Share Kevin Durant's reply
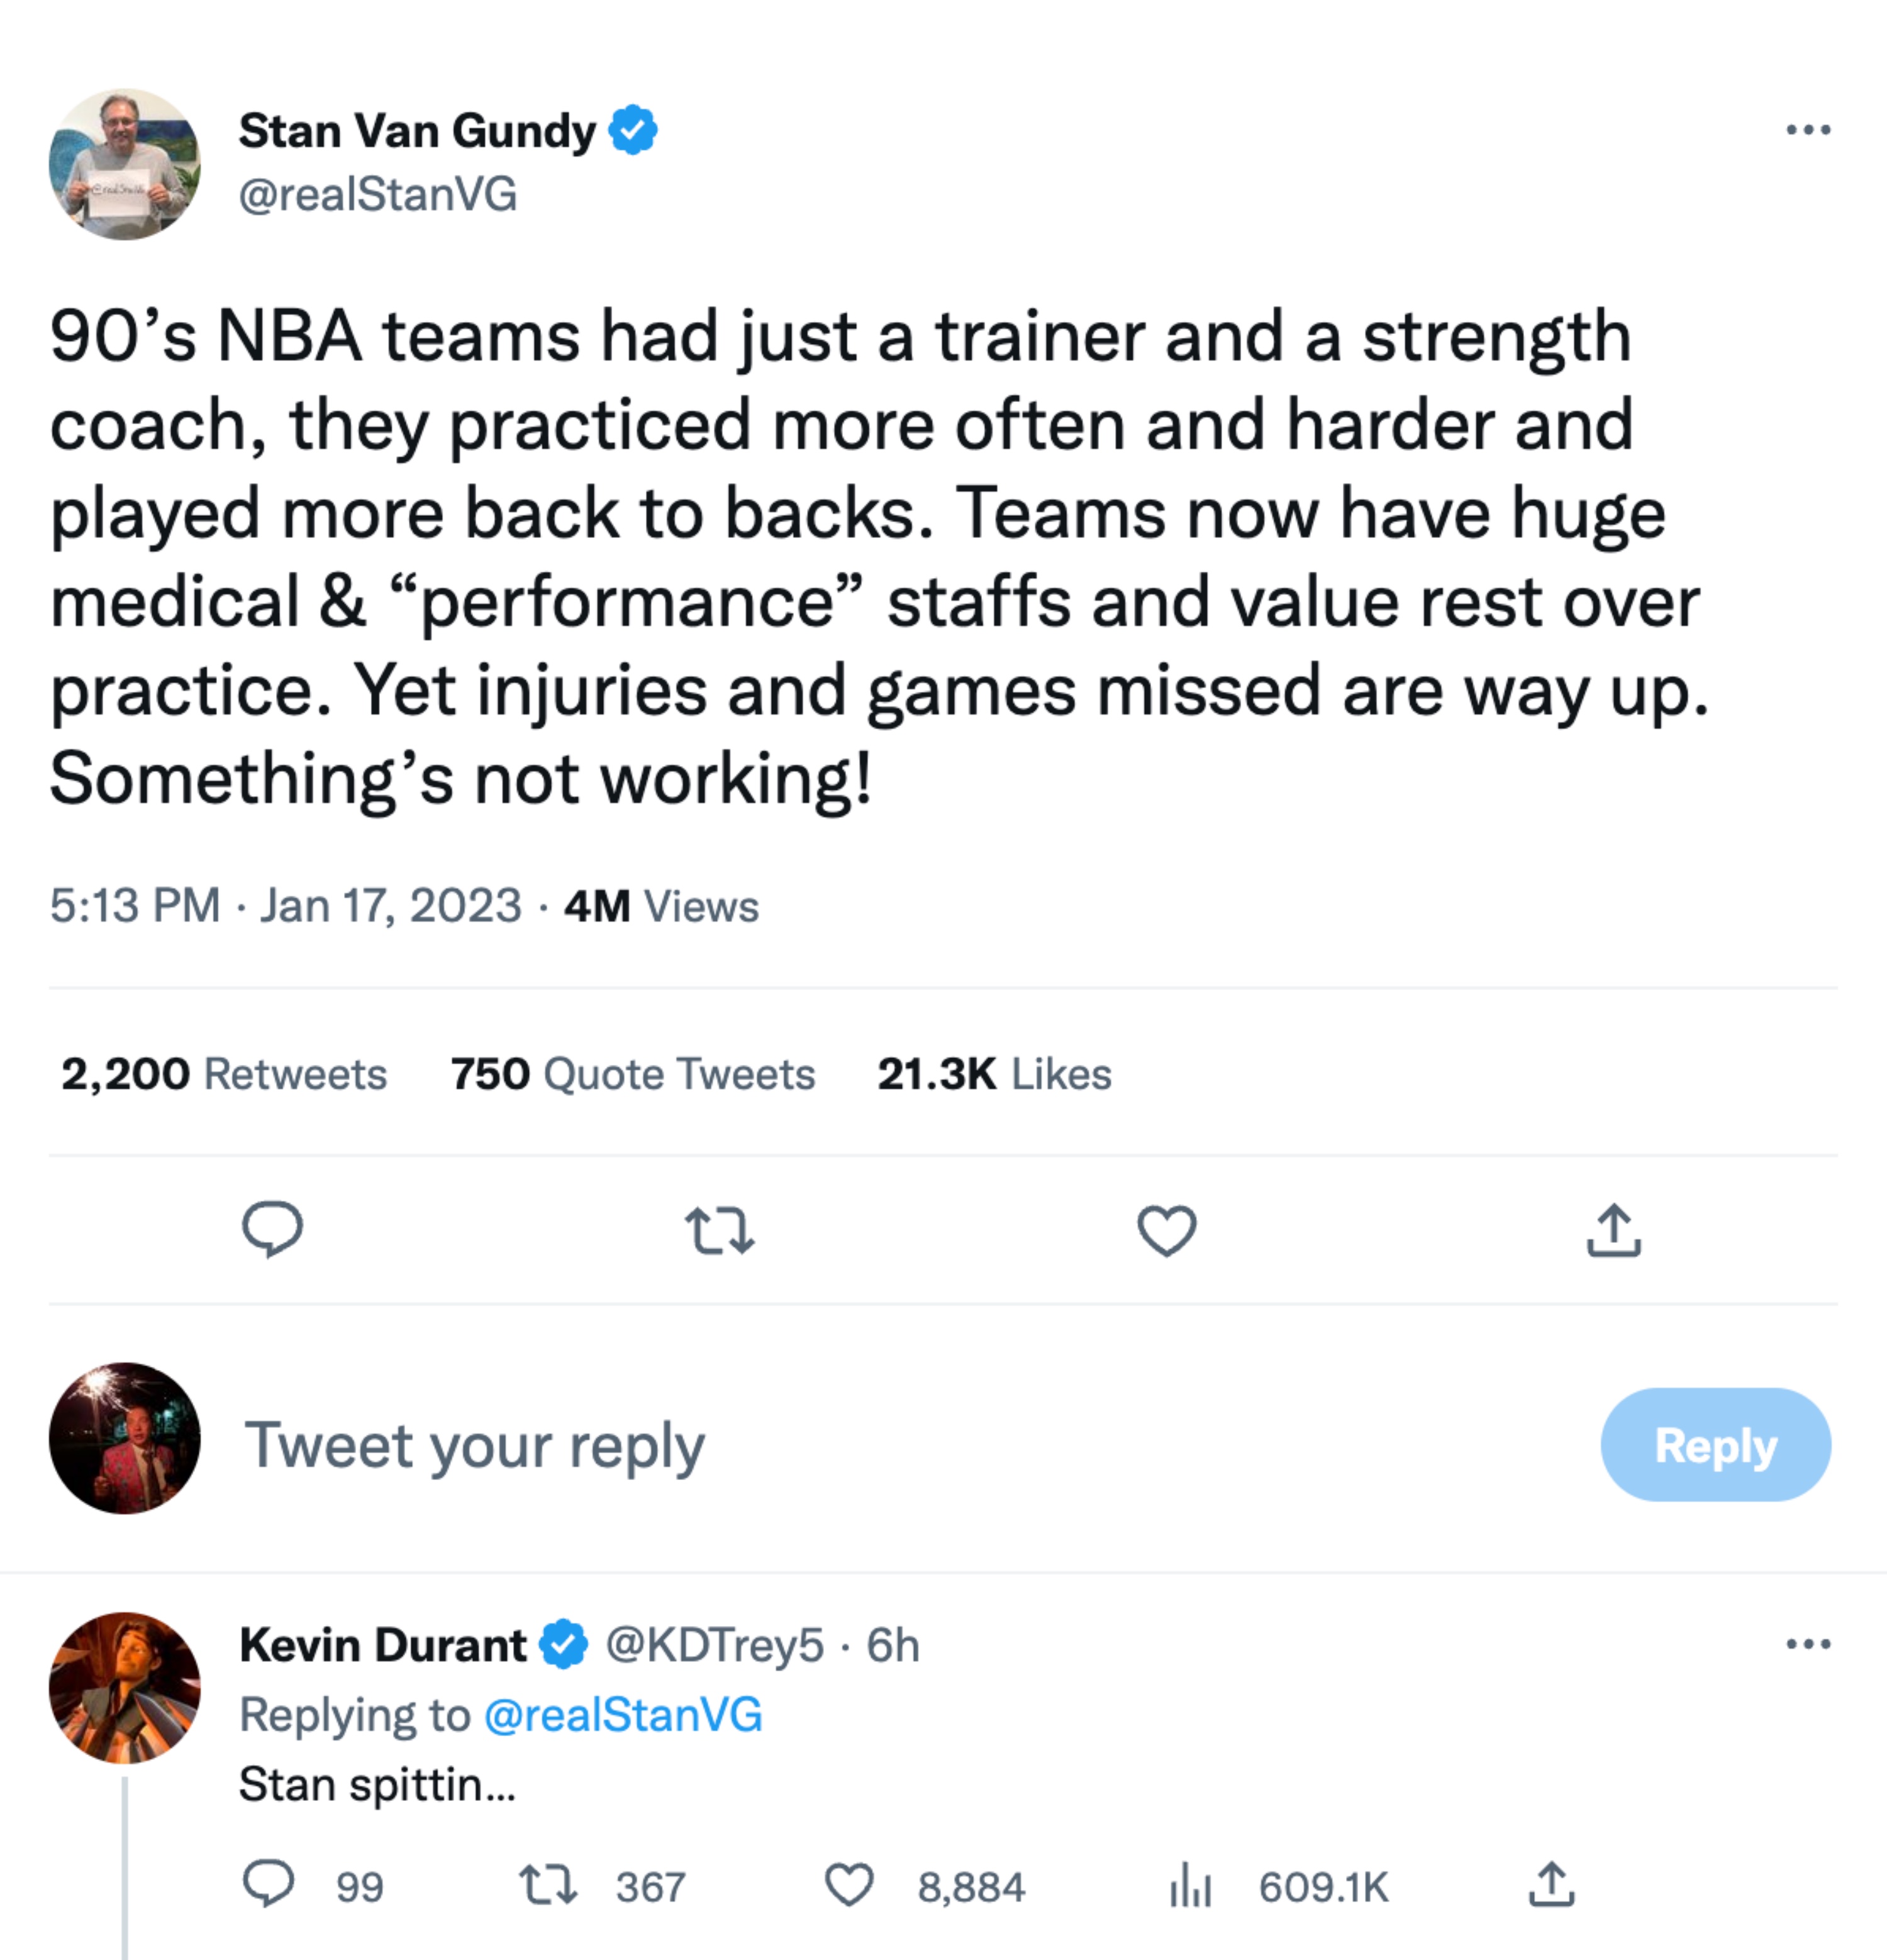This screenshot has width=1887, height=1960. pos(1551,1885)
